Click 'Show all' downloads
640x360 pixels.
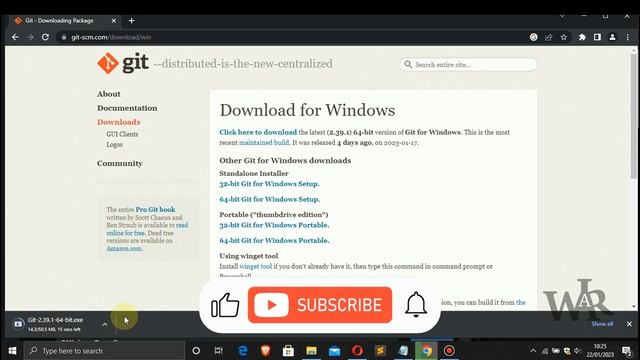pyautogui.click(x=602, y=324)
